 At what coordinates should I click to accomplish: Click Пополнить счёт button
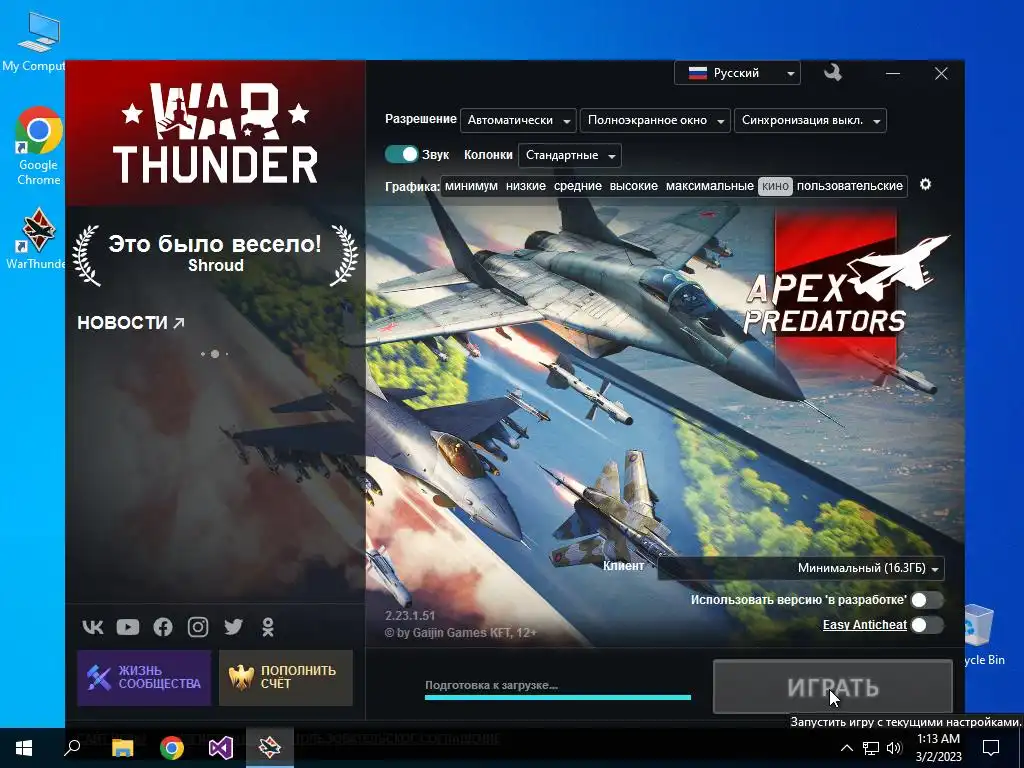click(x=286, y=677)
